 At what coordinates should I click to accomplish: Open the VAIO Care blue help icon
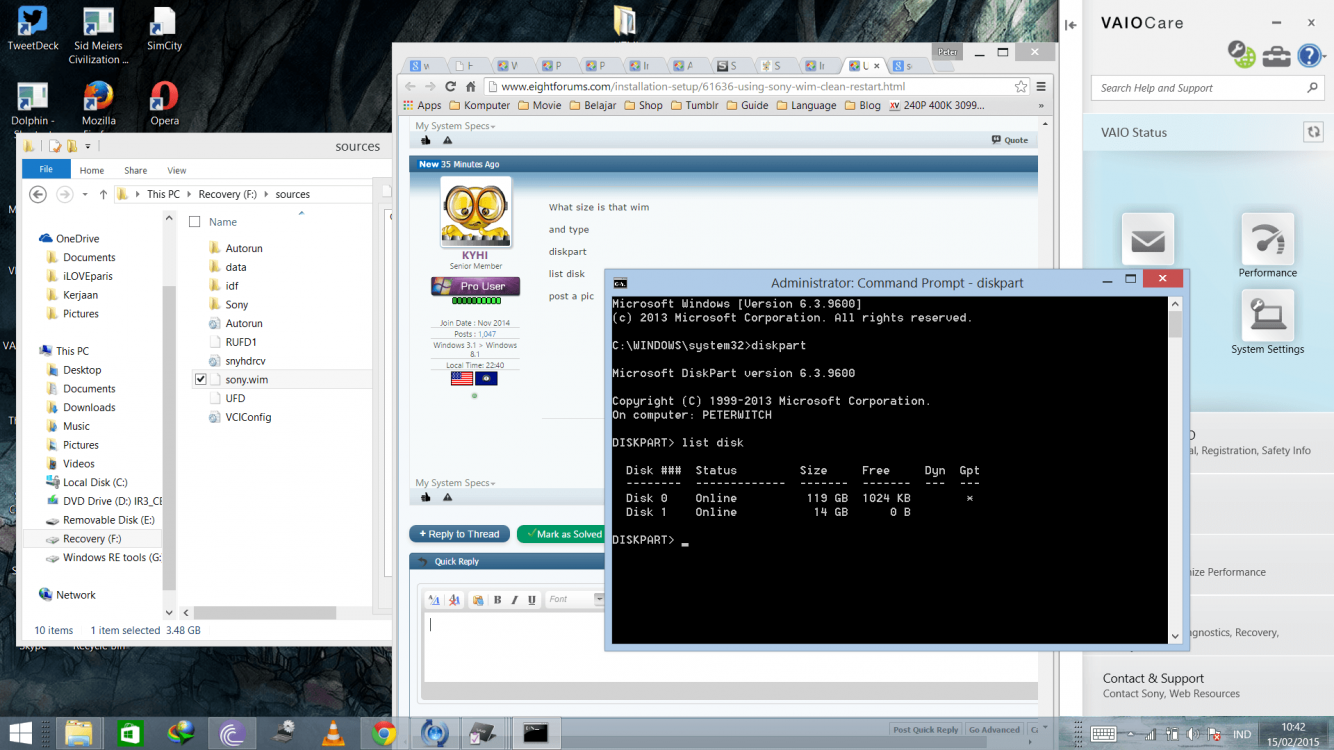(1308, 55)
